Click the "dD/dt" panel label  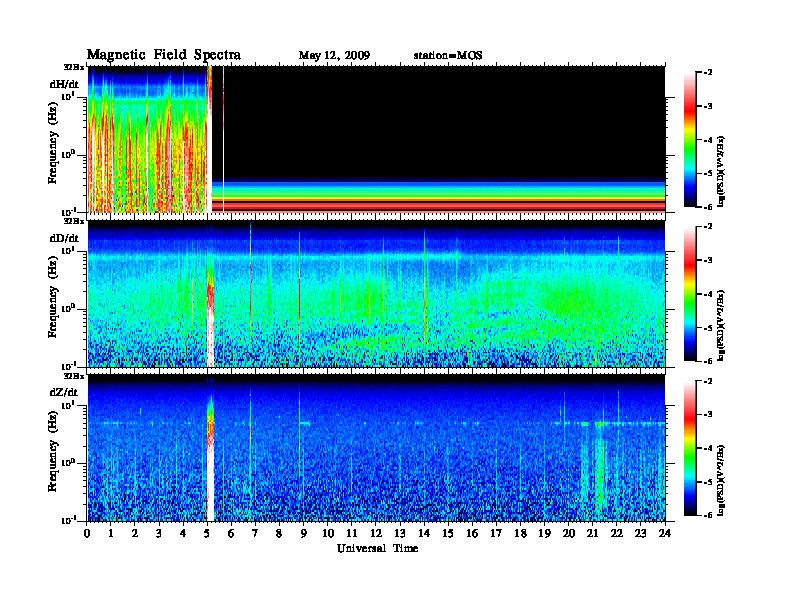coord(64,238)
